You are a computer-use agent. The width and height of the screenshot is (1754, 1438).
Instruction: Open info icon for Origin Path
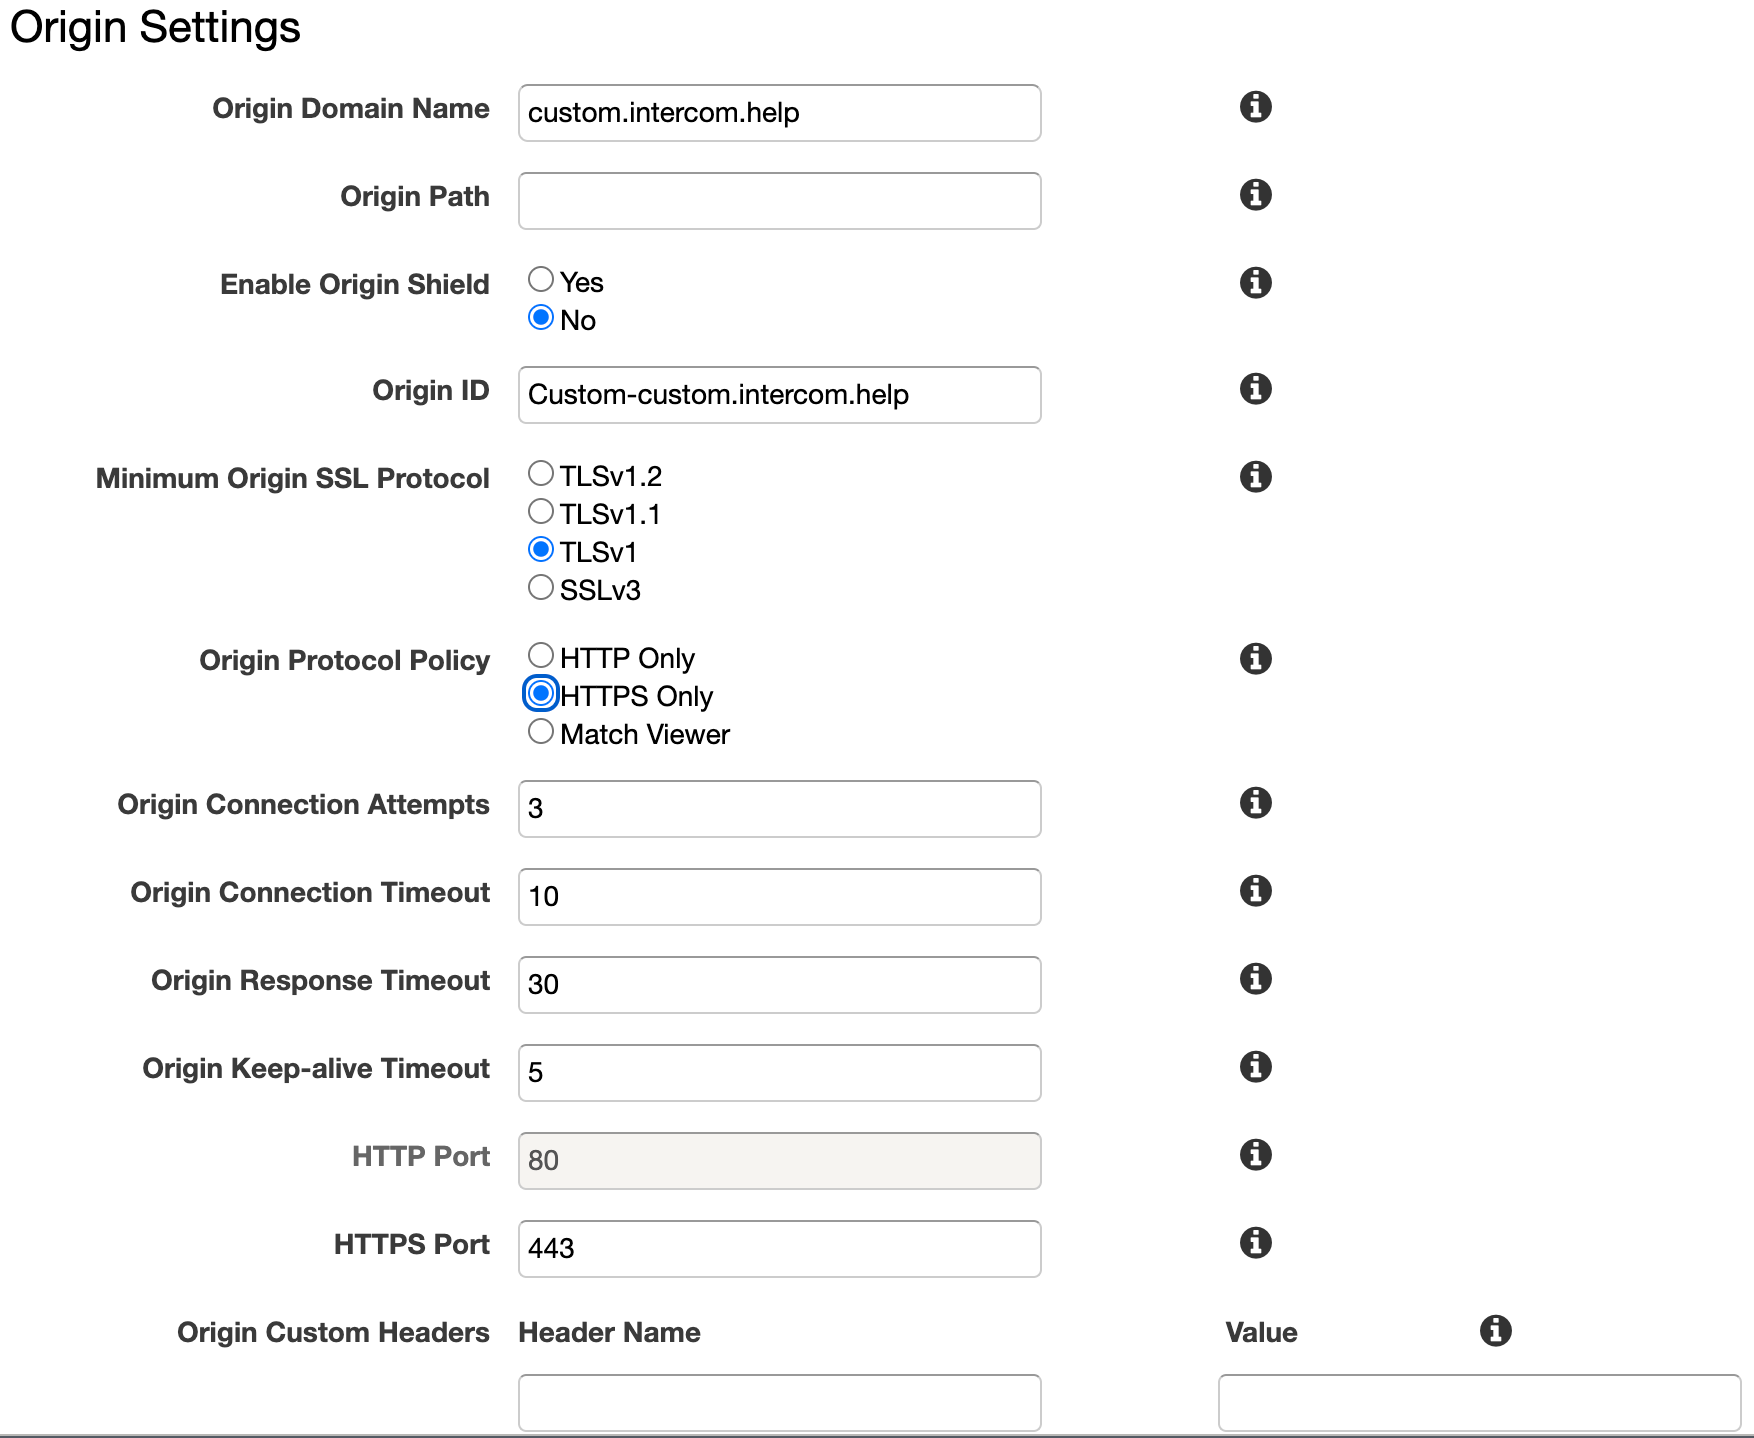[x=1255, y=194]
